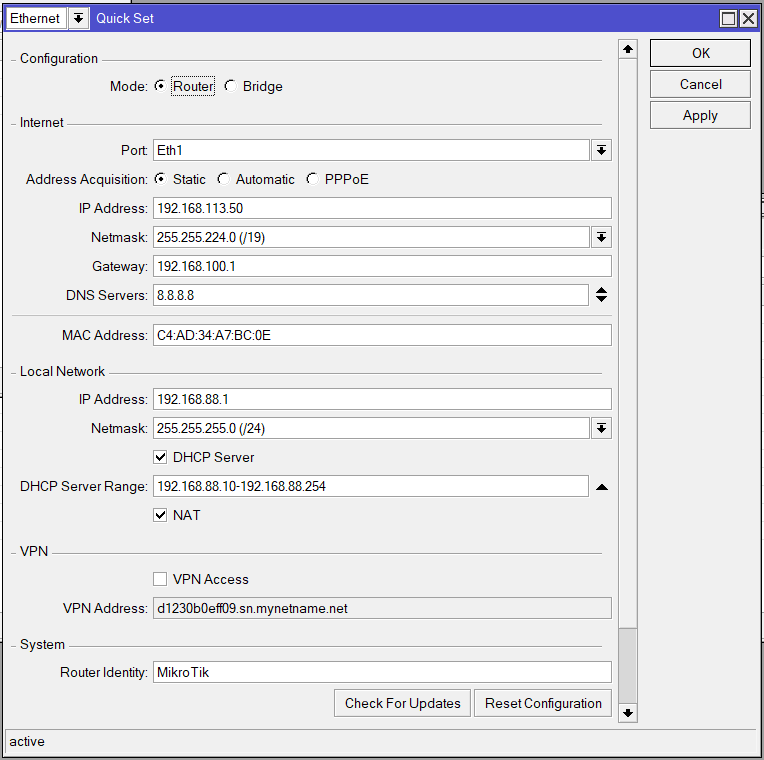Click the VPN section label
The height and width of the screenshot is (760, 764).
(34, 551)
